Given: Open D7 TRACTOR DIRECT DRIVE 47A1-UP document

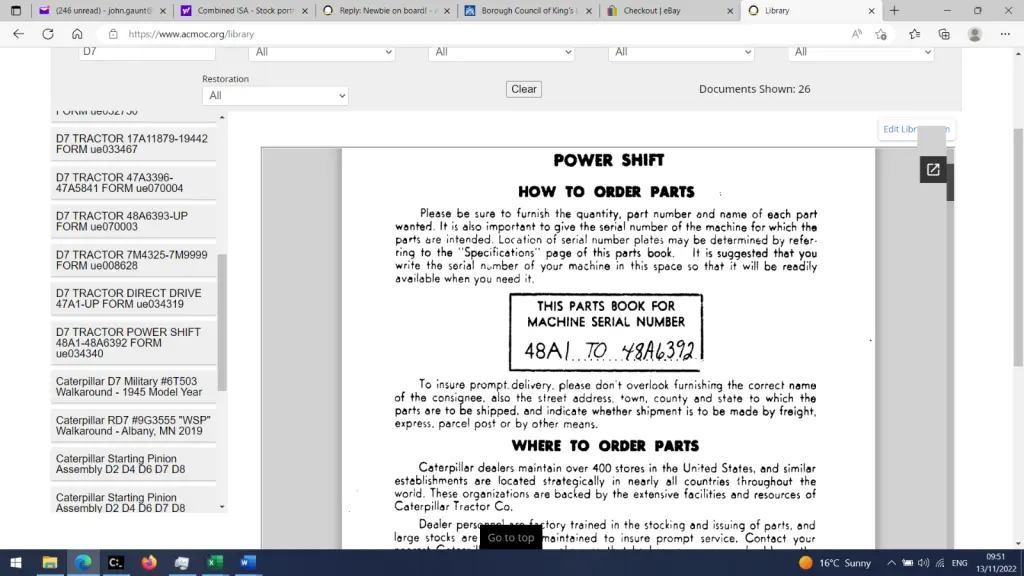Looking at the screenshot, I should click(x=134, y=298).
